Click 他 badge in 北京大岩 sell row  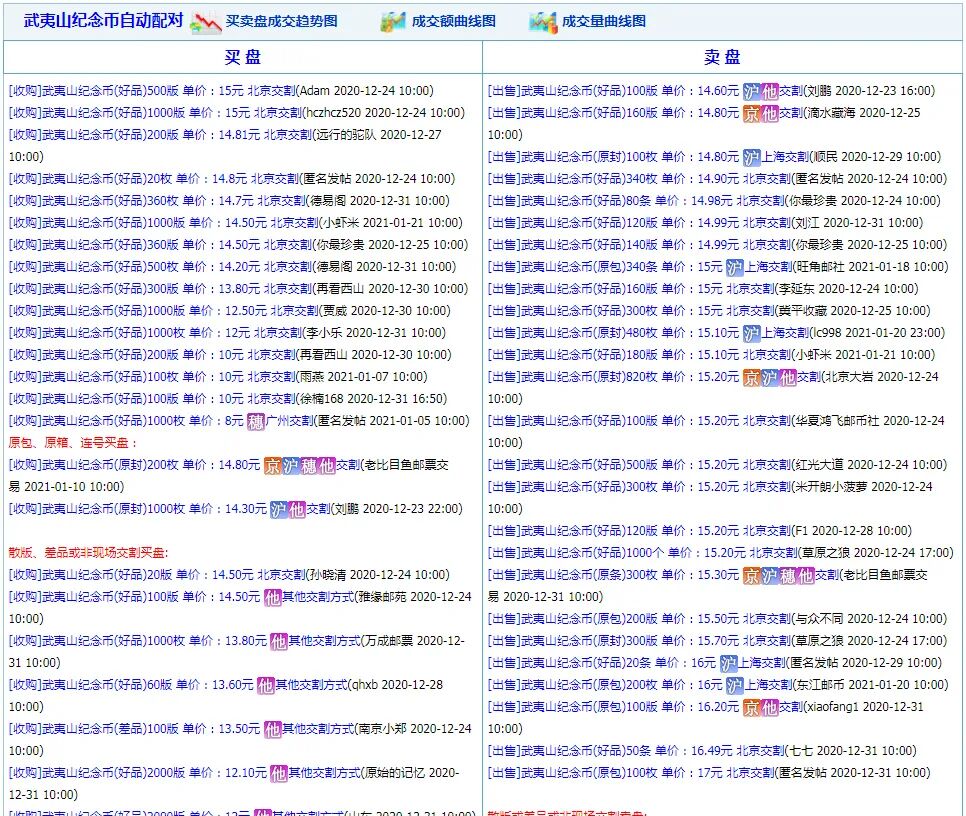click(788, 378)
